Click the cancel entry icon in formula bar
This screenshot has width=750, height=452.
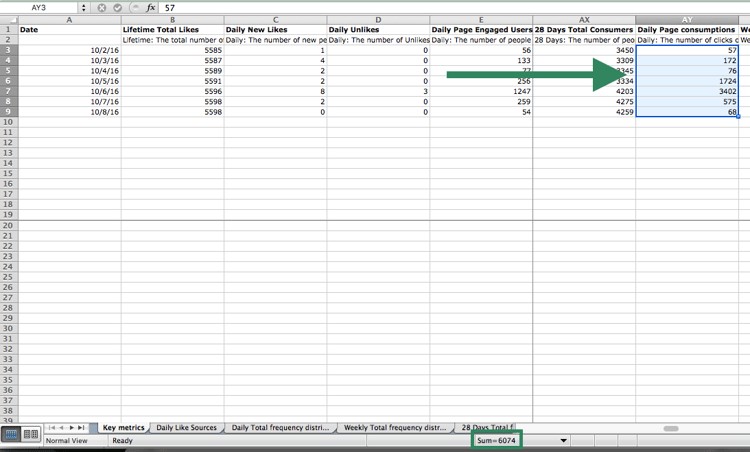click(x=102, y=7)
